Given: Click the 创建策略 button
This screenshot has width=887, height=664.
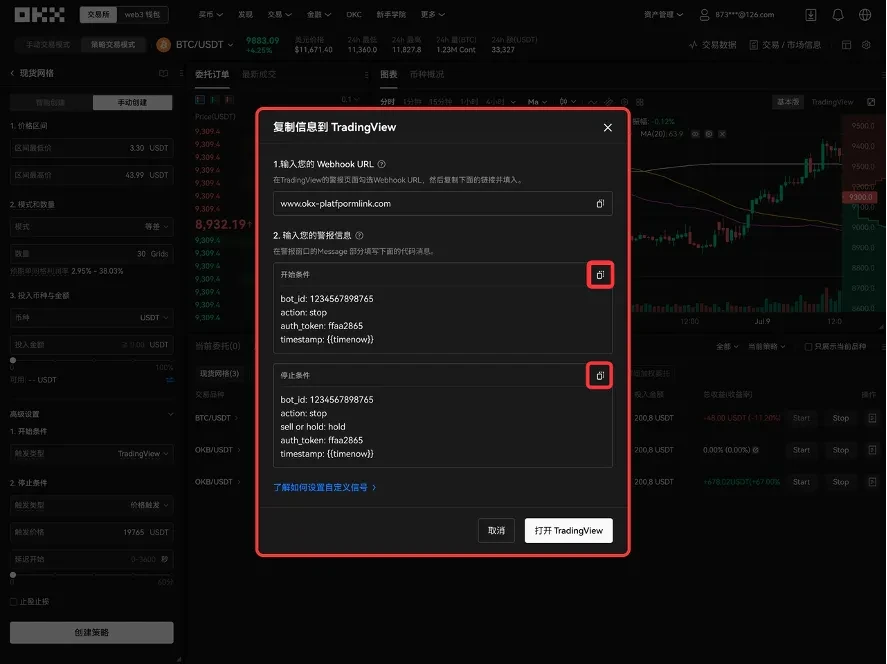Looking at the screenshot, I should click(92, 632).
